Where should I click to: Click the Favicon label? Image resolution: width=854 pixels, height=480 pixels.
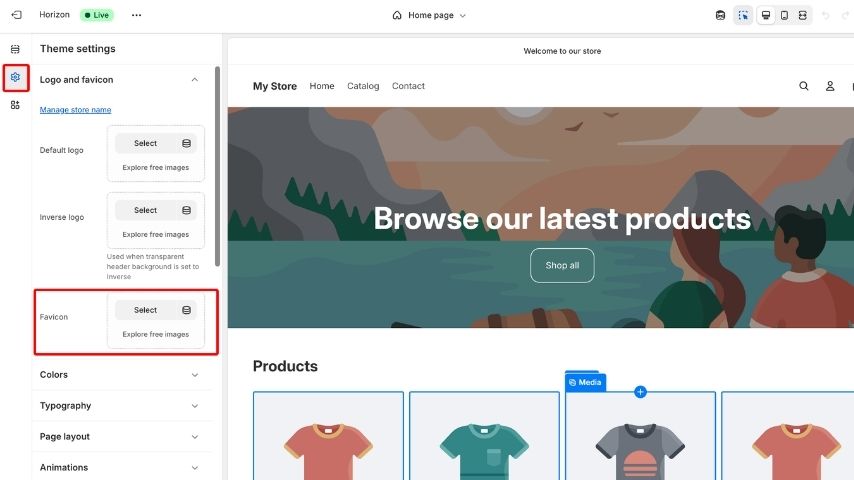(54, 317)
